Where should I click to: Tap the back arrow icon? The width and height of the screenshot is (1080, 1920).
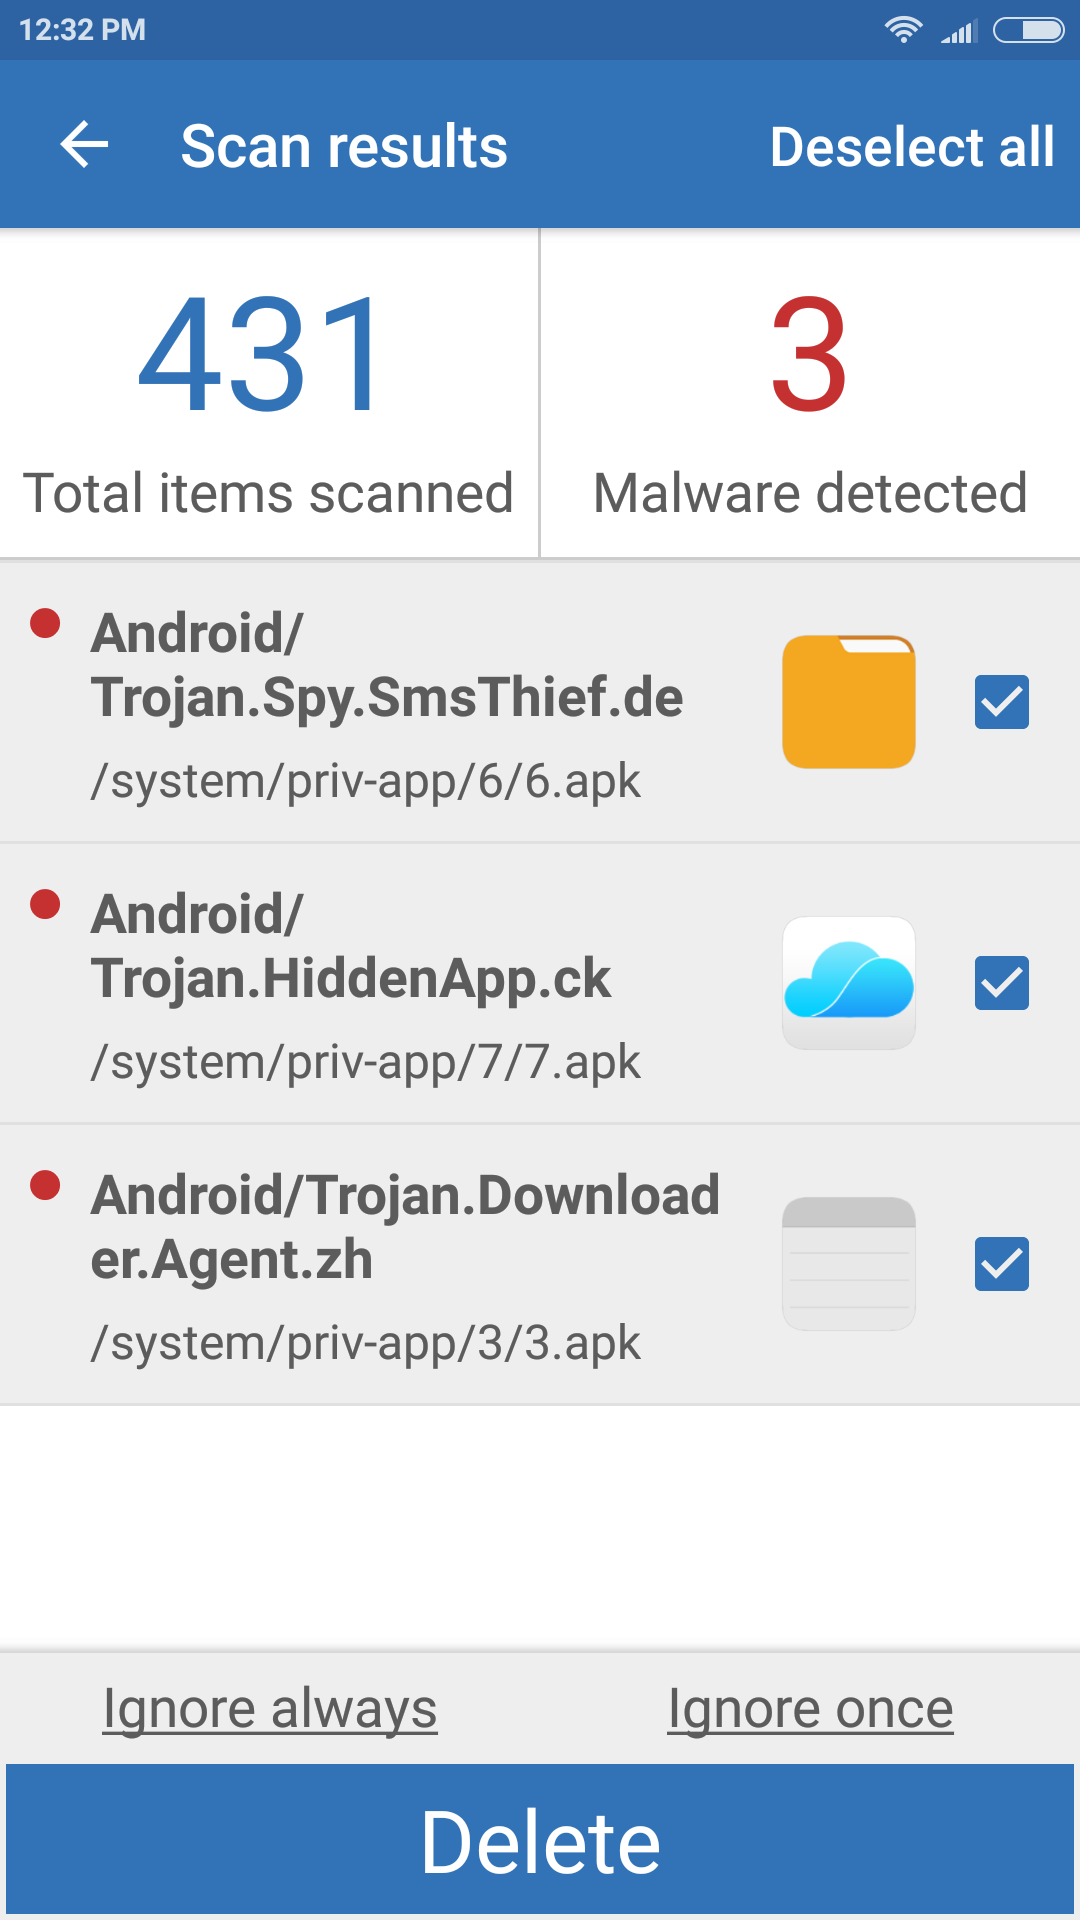pos(84,146)
